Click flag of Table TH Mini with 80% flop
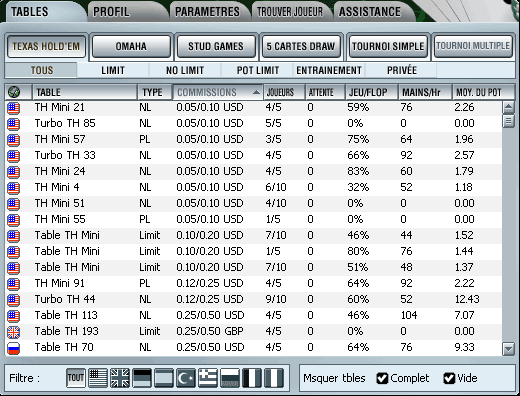Screen dimensions: 520x396 click(x=13, y=252)
